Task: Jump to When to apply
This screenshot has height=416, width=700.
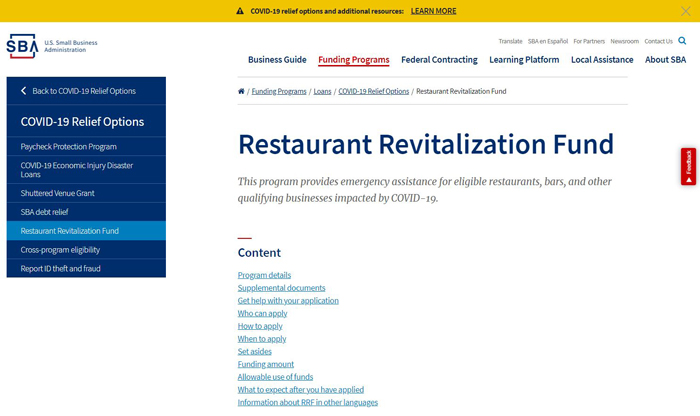Action: tap(262, 339)
